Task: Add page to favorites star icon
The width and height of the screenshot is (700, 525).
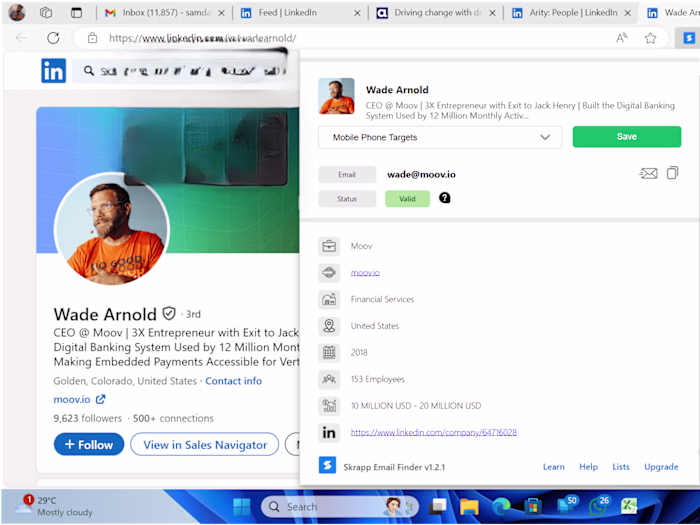Action: [650, 38]
